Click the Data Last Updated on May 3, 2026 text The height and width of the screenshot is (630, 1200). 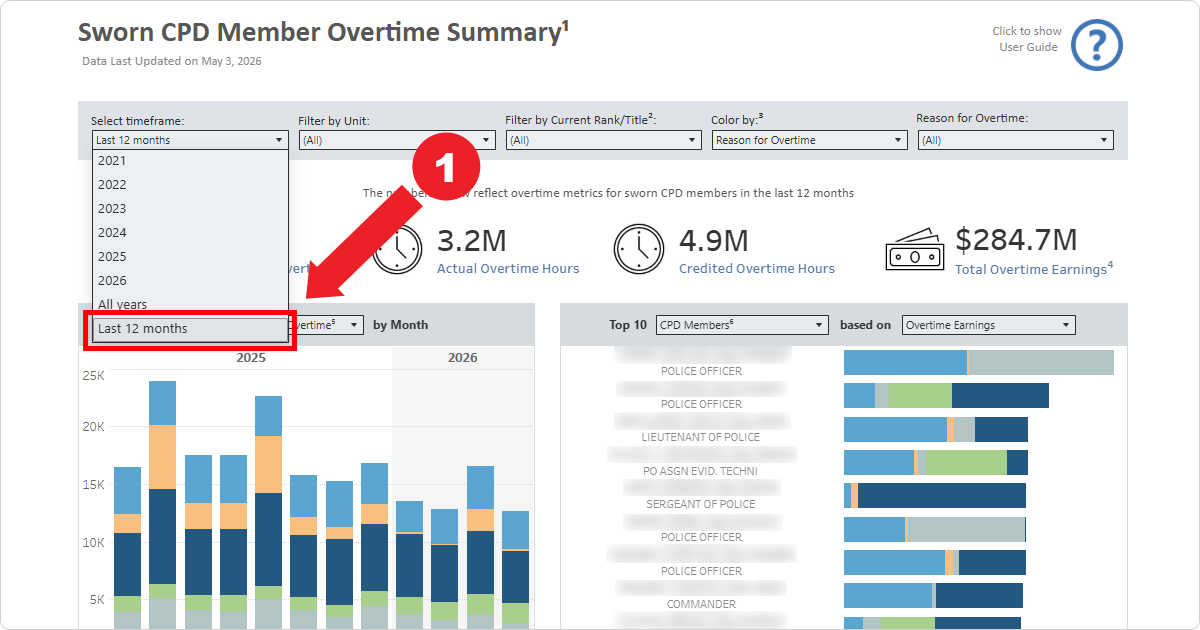coord(172,61)
